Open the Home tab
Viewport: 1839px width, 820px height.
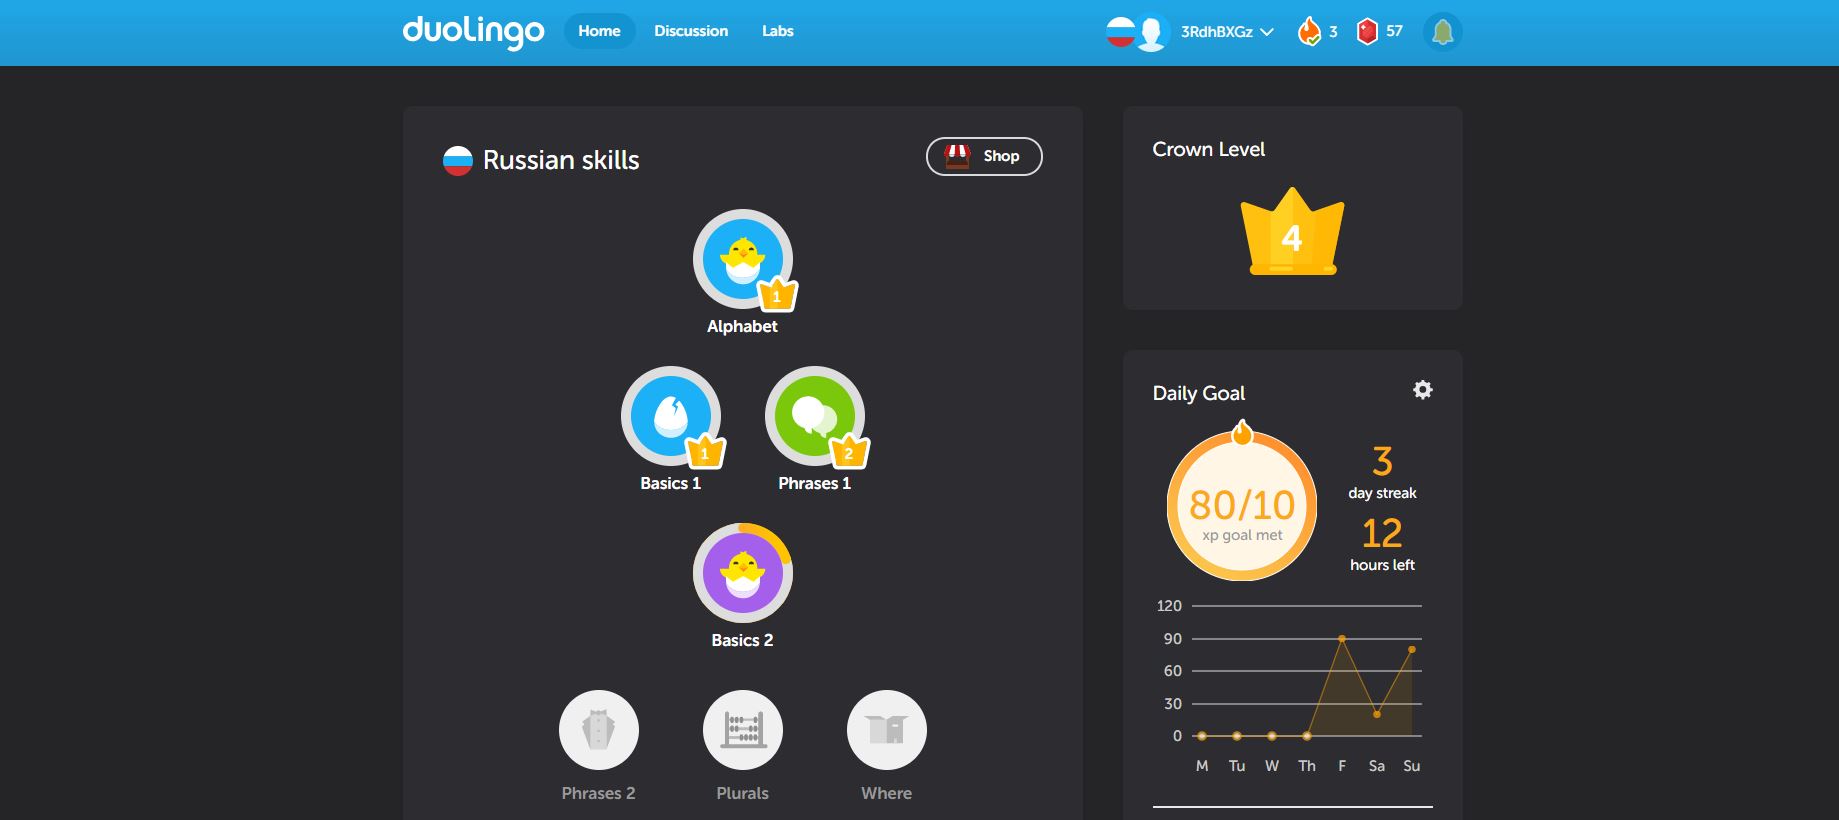click(x=599, y=31)
